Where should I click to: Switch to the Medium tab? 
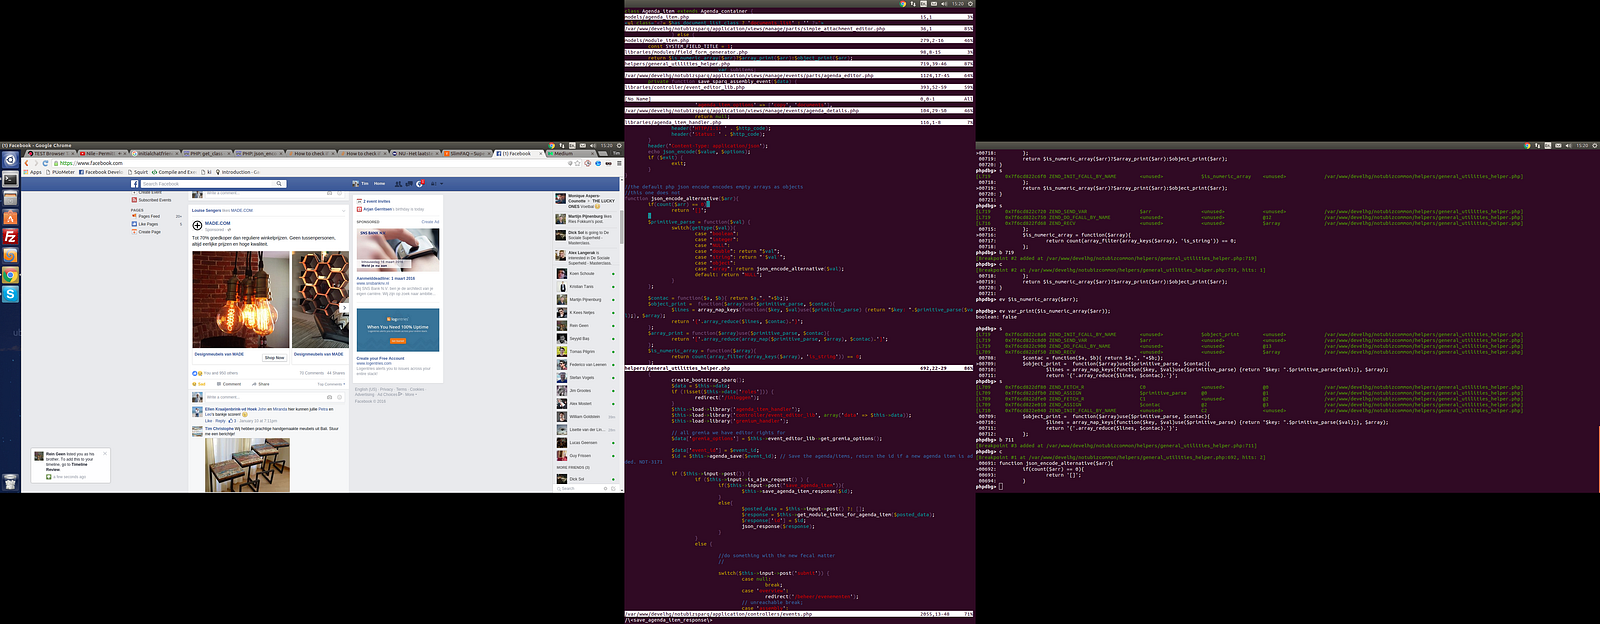tap(570, 154)
